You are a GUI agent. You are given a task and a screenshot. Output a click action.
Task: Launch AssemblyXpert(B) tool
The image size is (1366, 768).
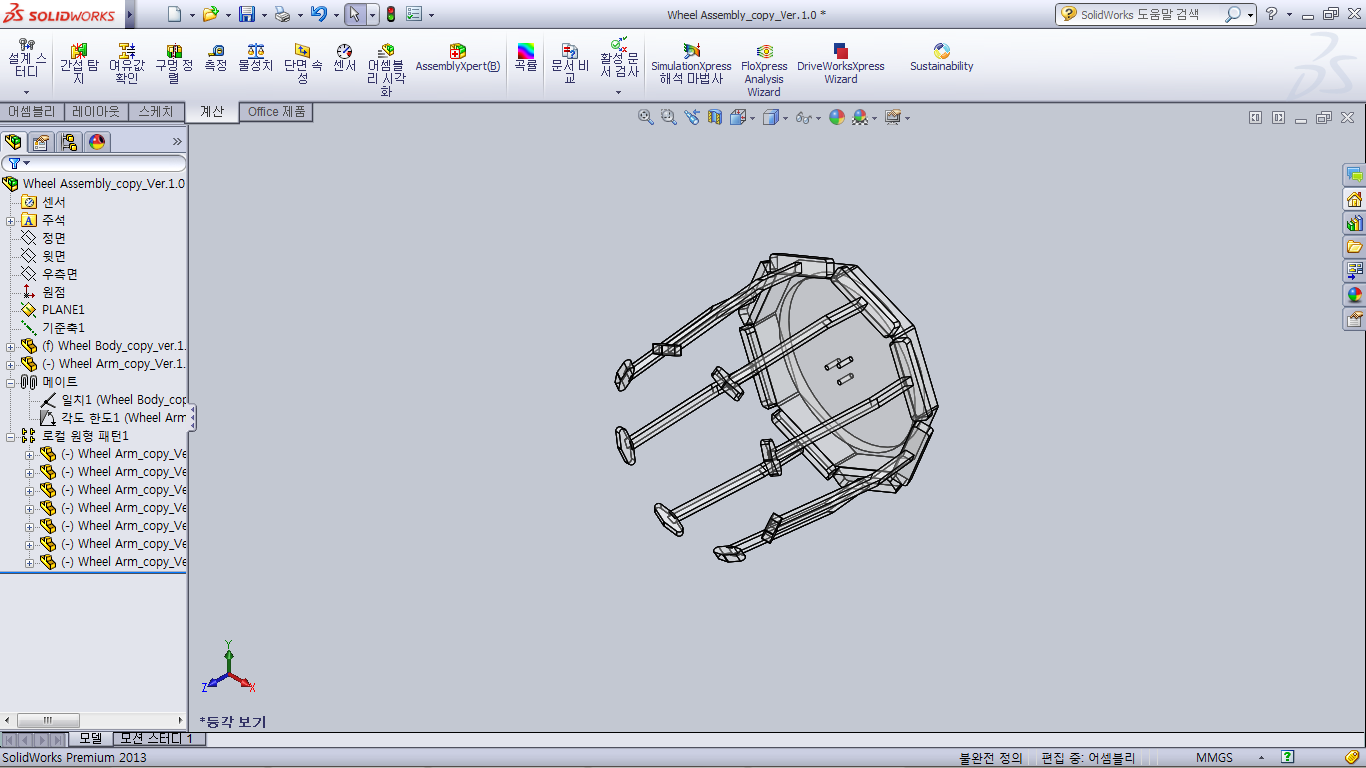[x=457, y=58]
